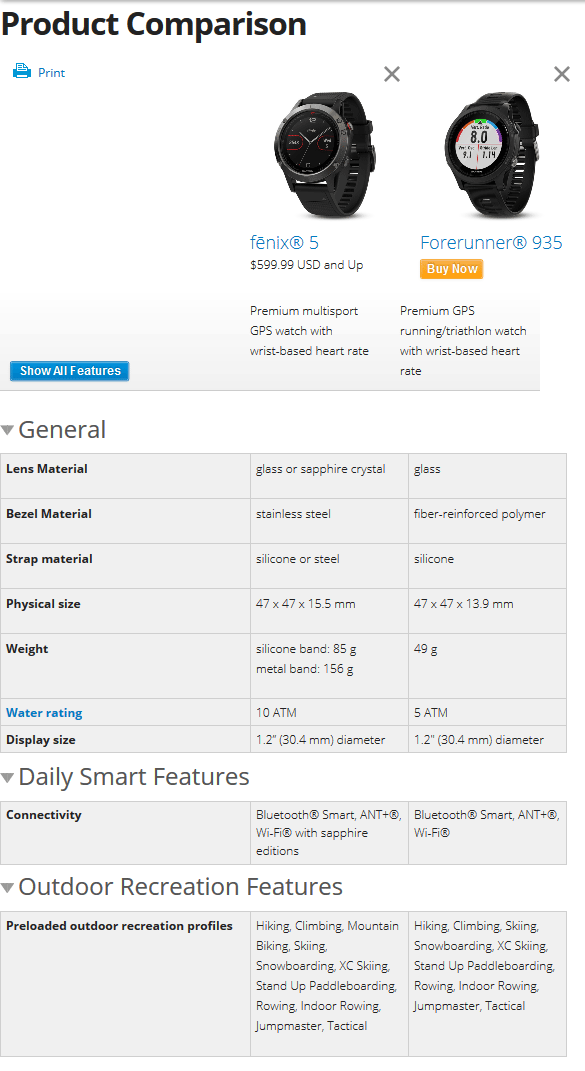This screenshot has height=1071, width=585.
Task: Collapse the General section triangle
Action: pos(8,430)
